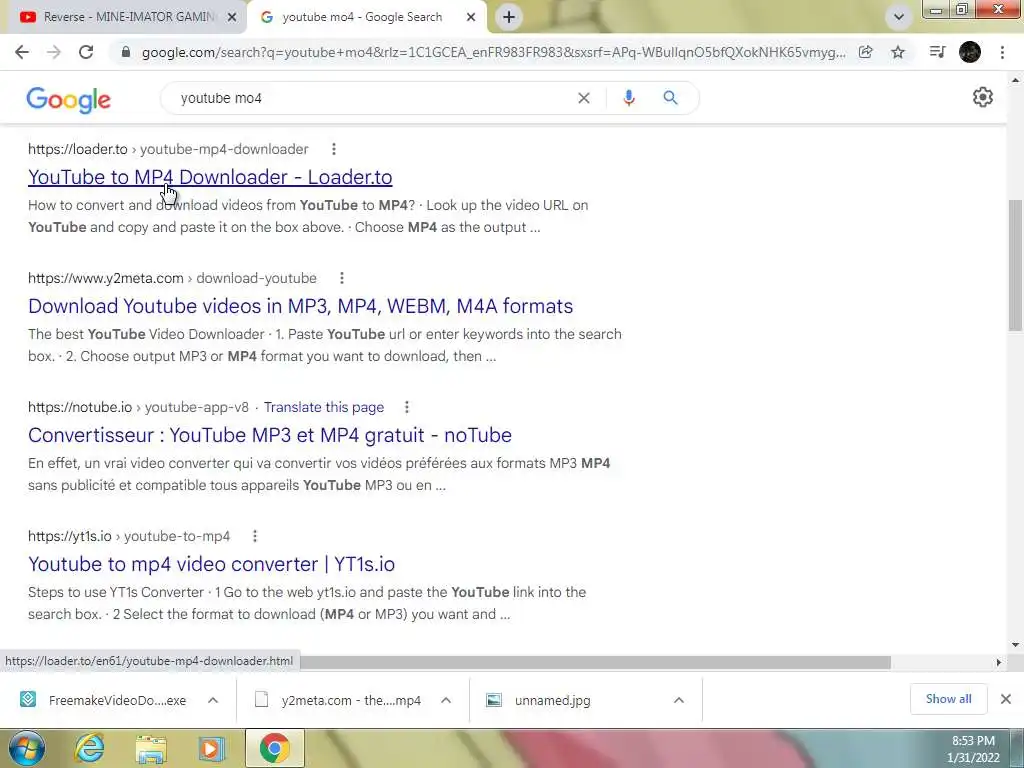1024x768 pixels.
Task: Open Windows Media Player taskbar icon
Action: (212, 749)
